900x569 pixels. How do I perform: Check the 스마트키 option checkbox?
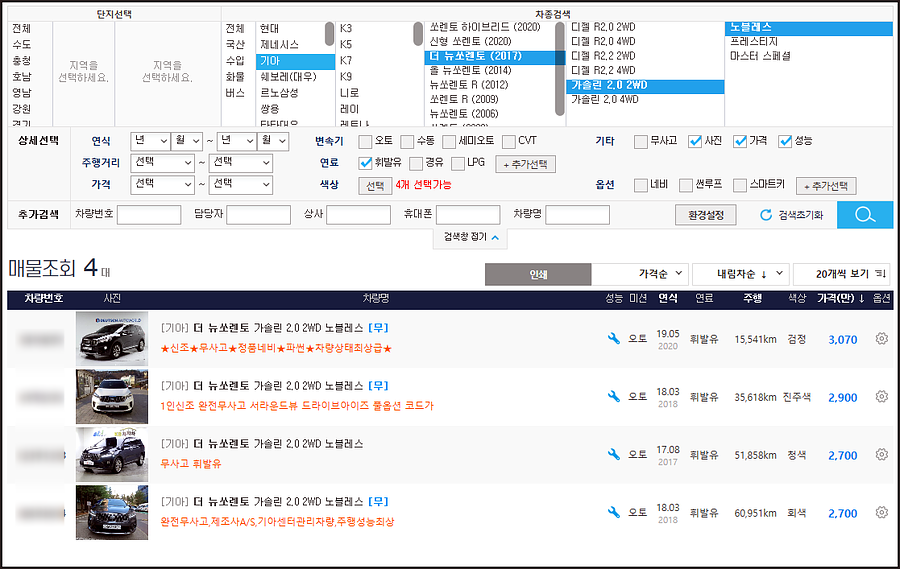coord(740,185)
